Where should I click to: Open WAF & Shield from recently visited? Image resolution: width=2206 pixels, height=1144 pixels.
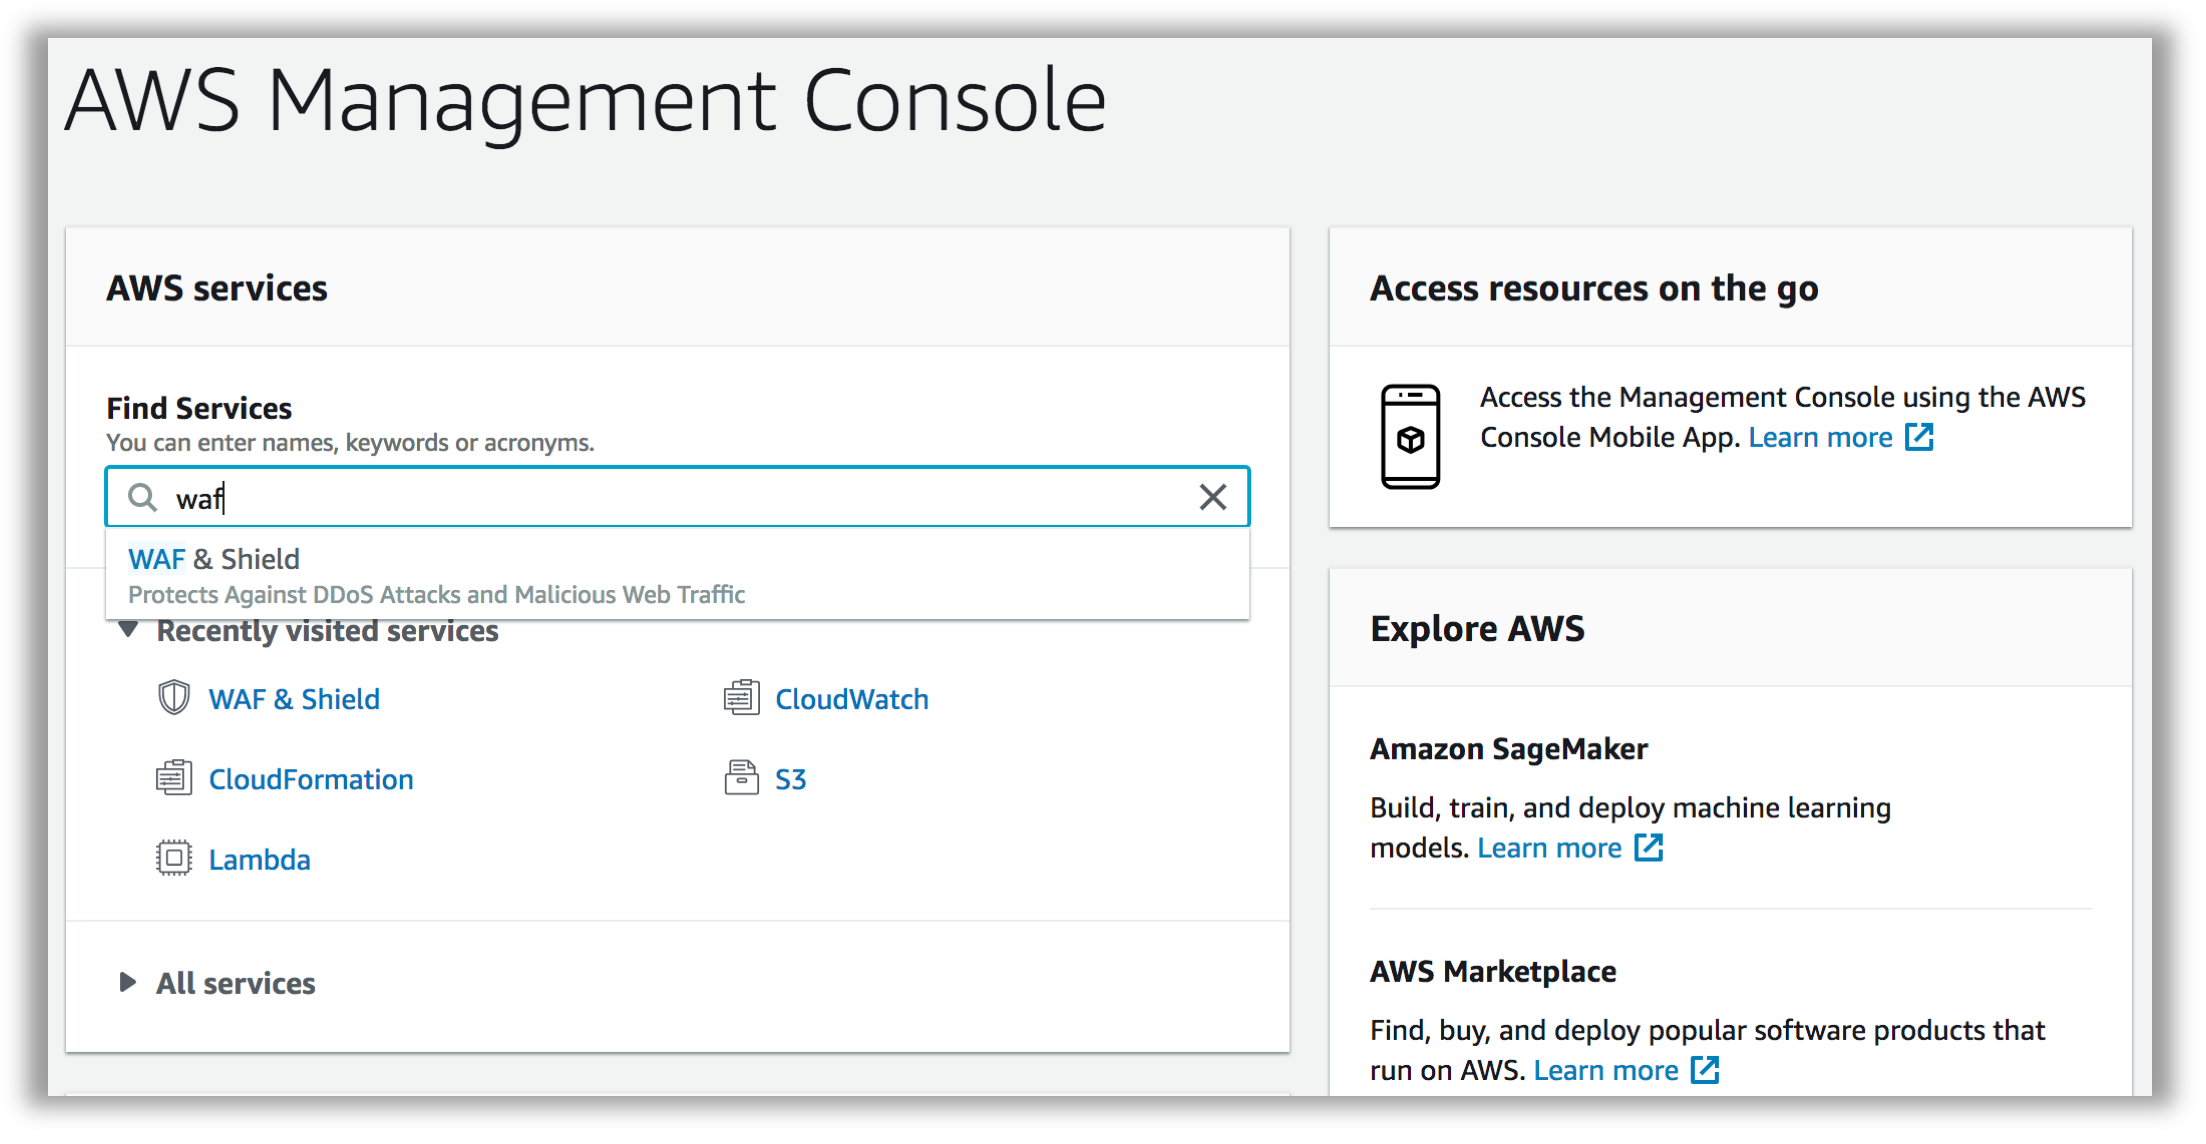point(294,699)
